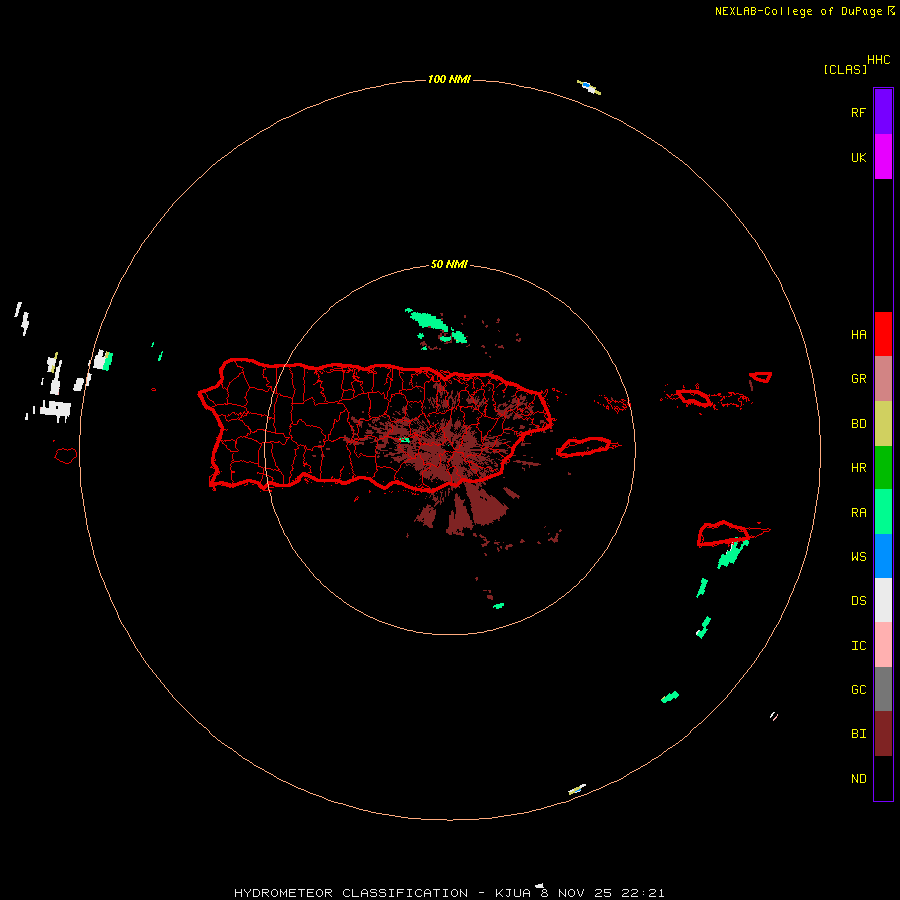900x900 pixels.
Task: Click the Mona Island outline
Action: 65,456
